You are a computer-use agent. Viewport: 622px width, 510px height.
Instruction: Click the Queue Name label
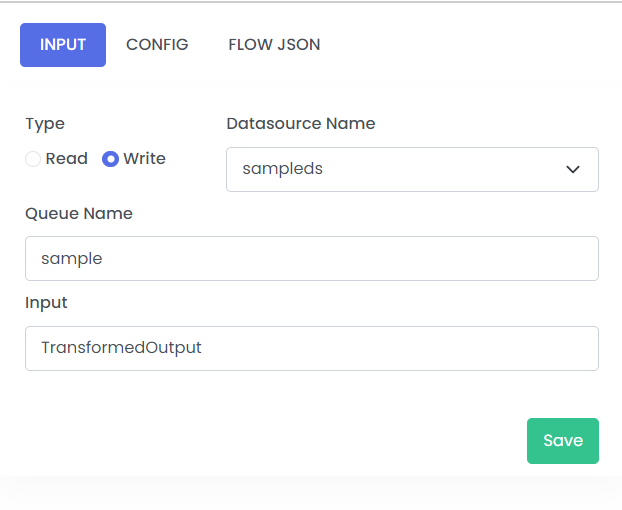coord(79,214)
